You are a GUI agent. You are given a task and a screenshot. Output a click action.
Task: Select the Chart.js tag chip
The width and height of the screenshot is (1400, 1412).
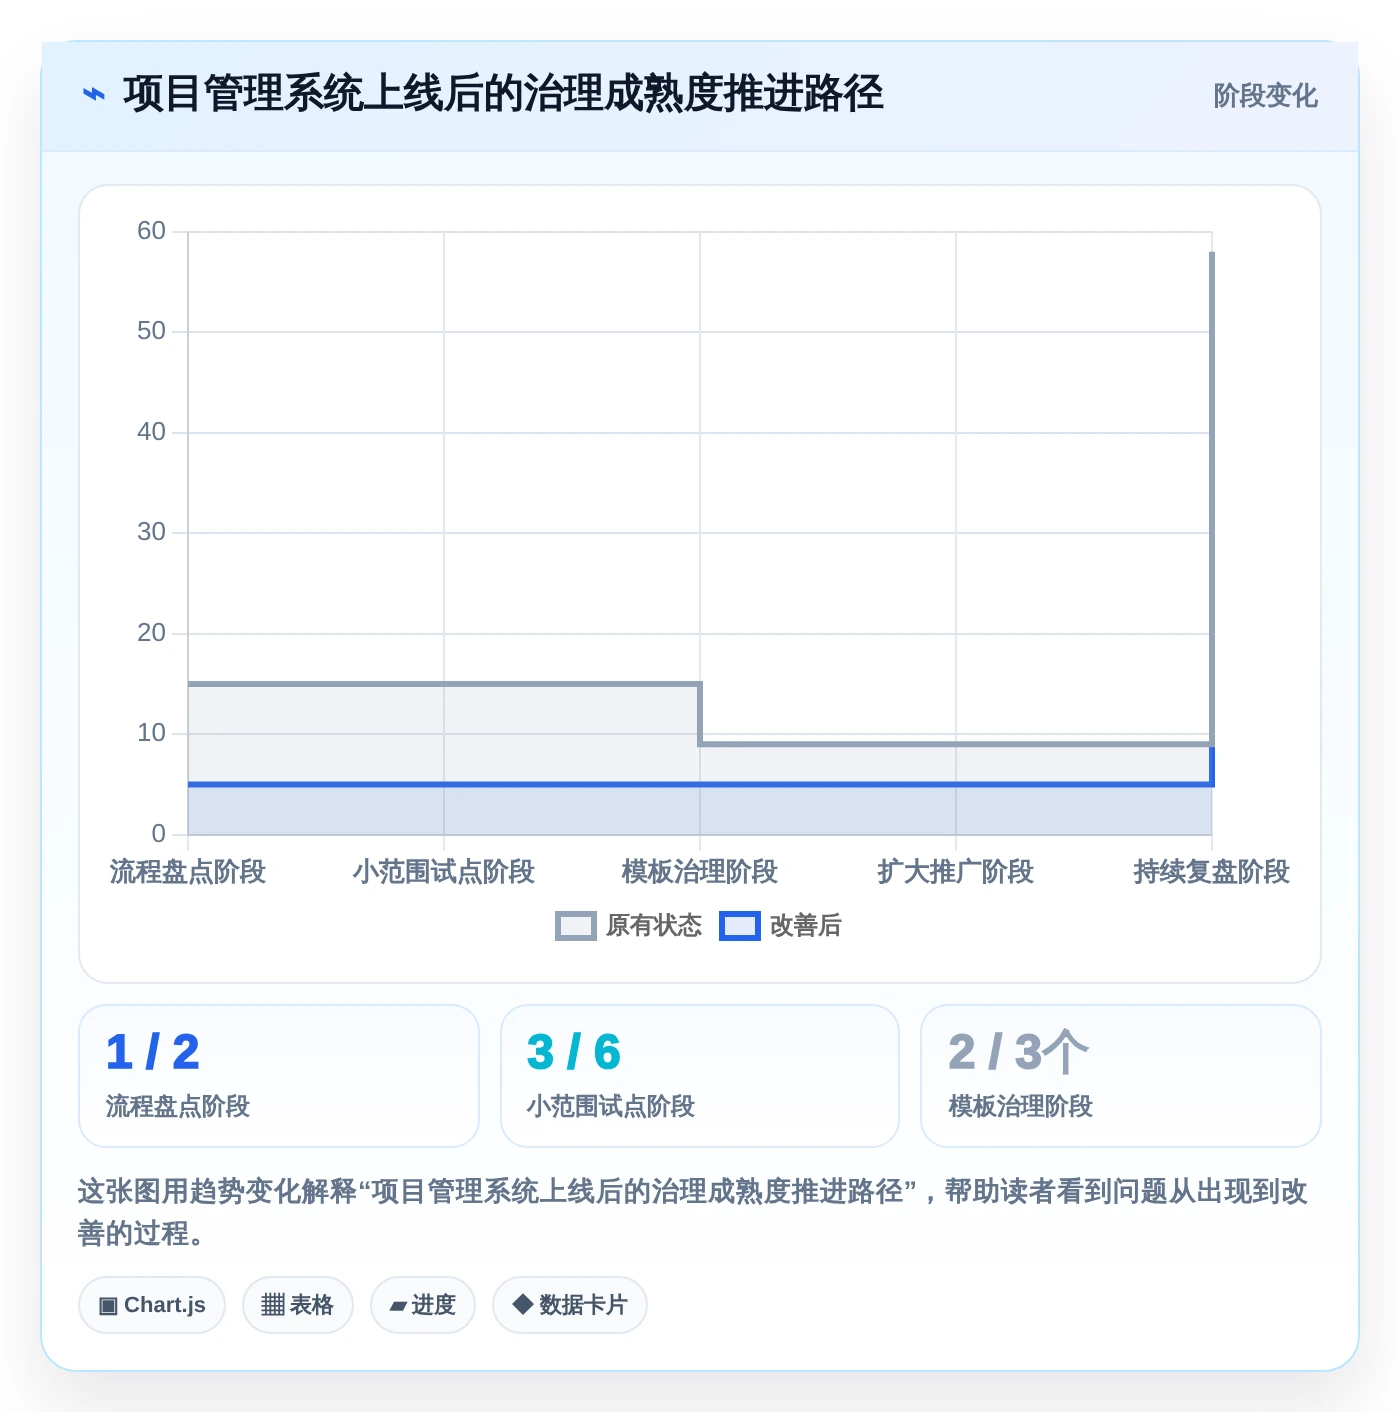152,1305
